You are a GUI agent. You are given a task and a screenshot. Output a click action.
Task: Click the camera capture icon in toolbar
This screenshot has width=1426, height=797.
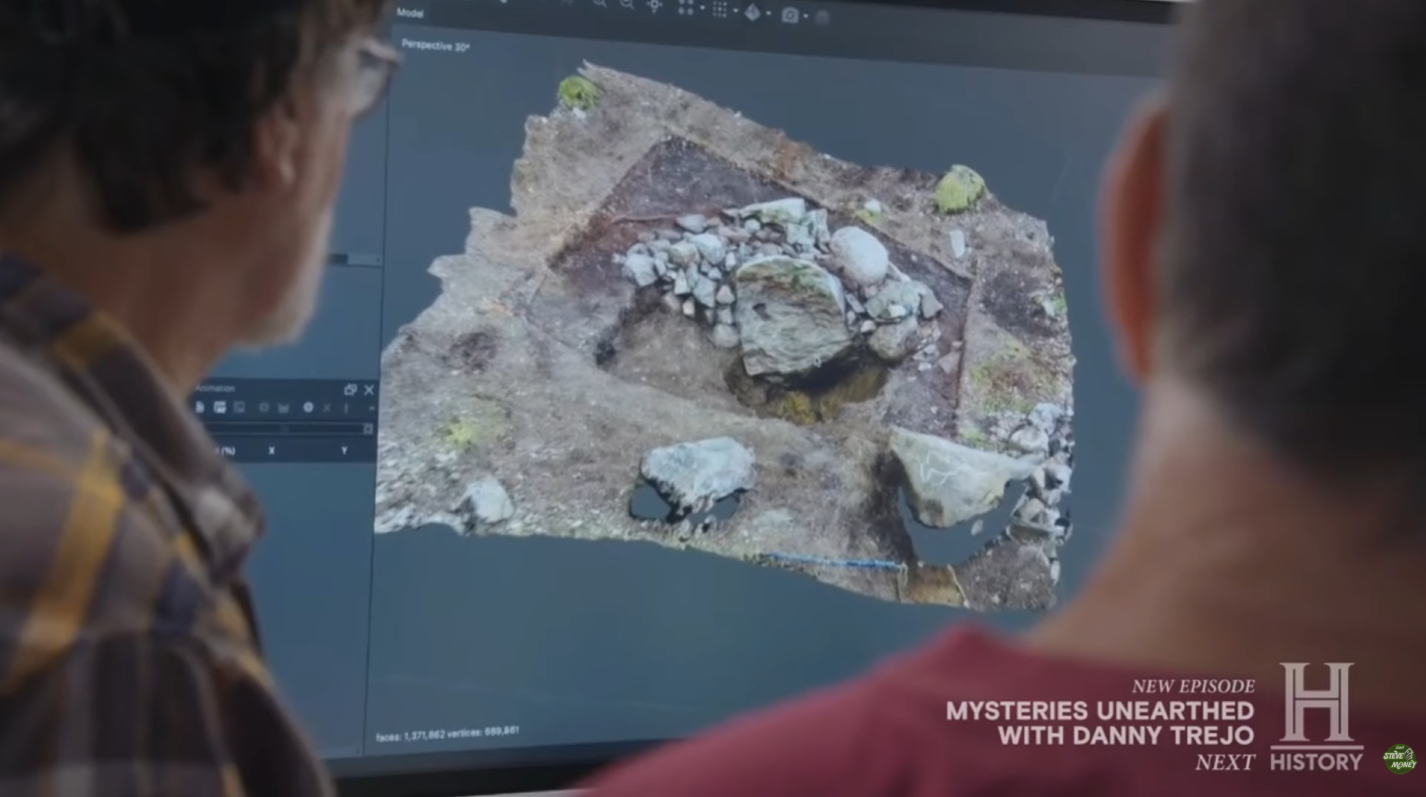coord(790,15)
